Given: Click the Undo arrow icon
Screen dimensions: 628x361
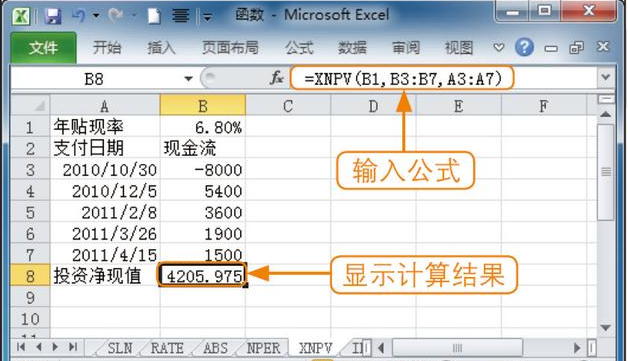Looking at the screenshot, I should (78, 16).
